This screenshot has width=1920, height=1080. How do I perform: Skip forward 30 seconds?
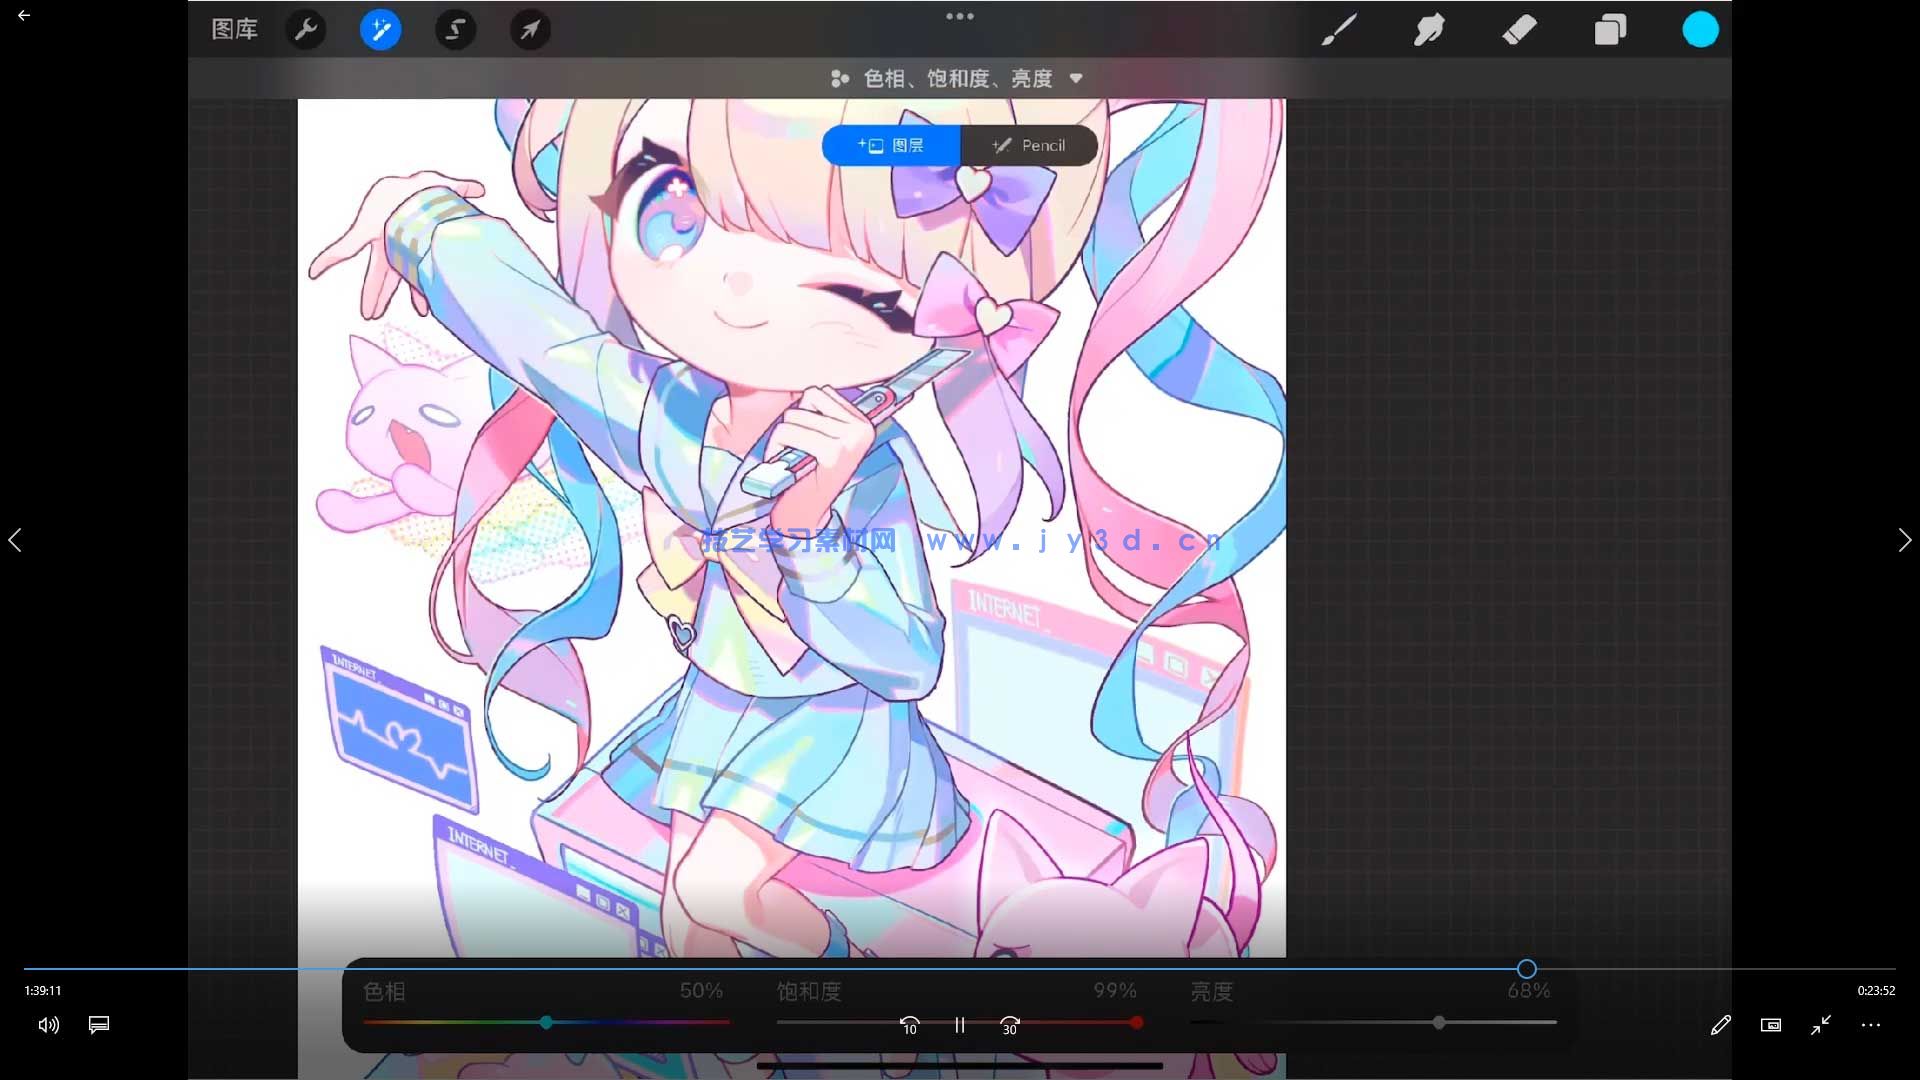(x=1010, y=1025)
